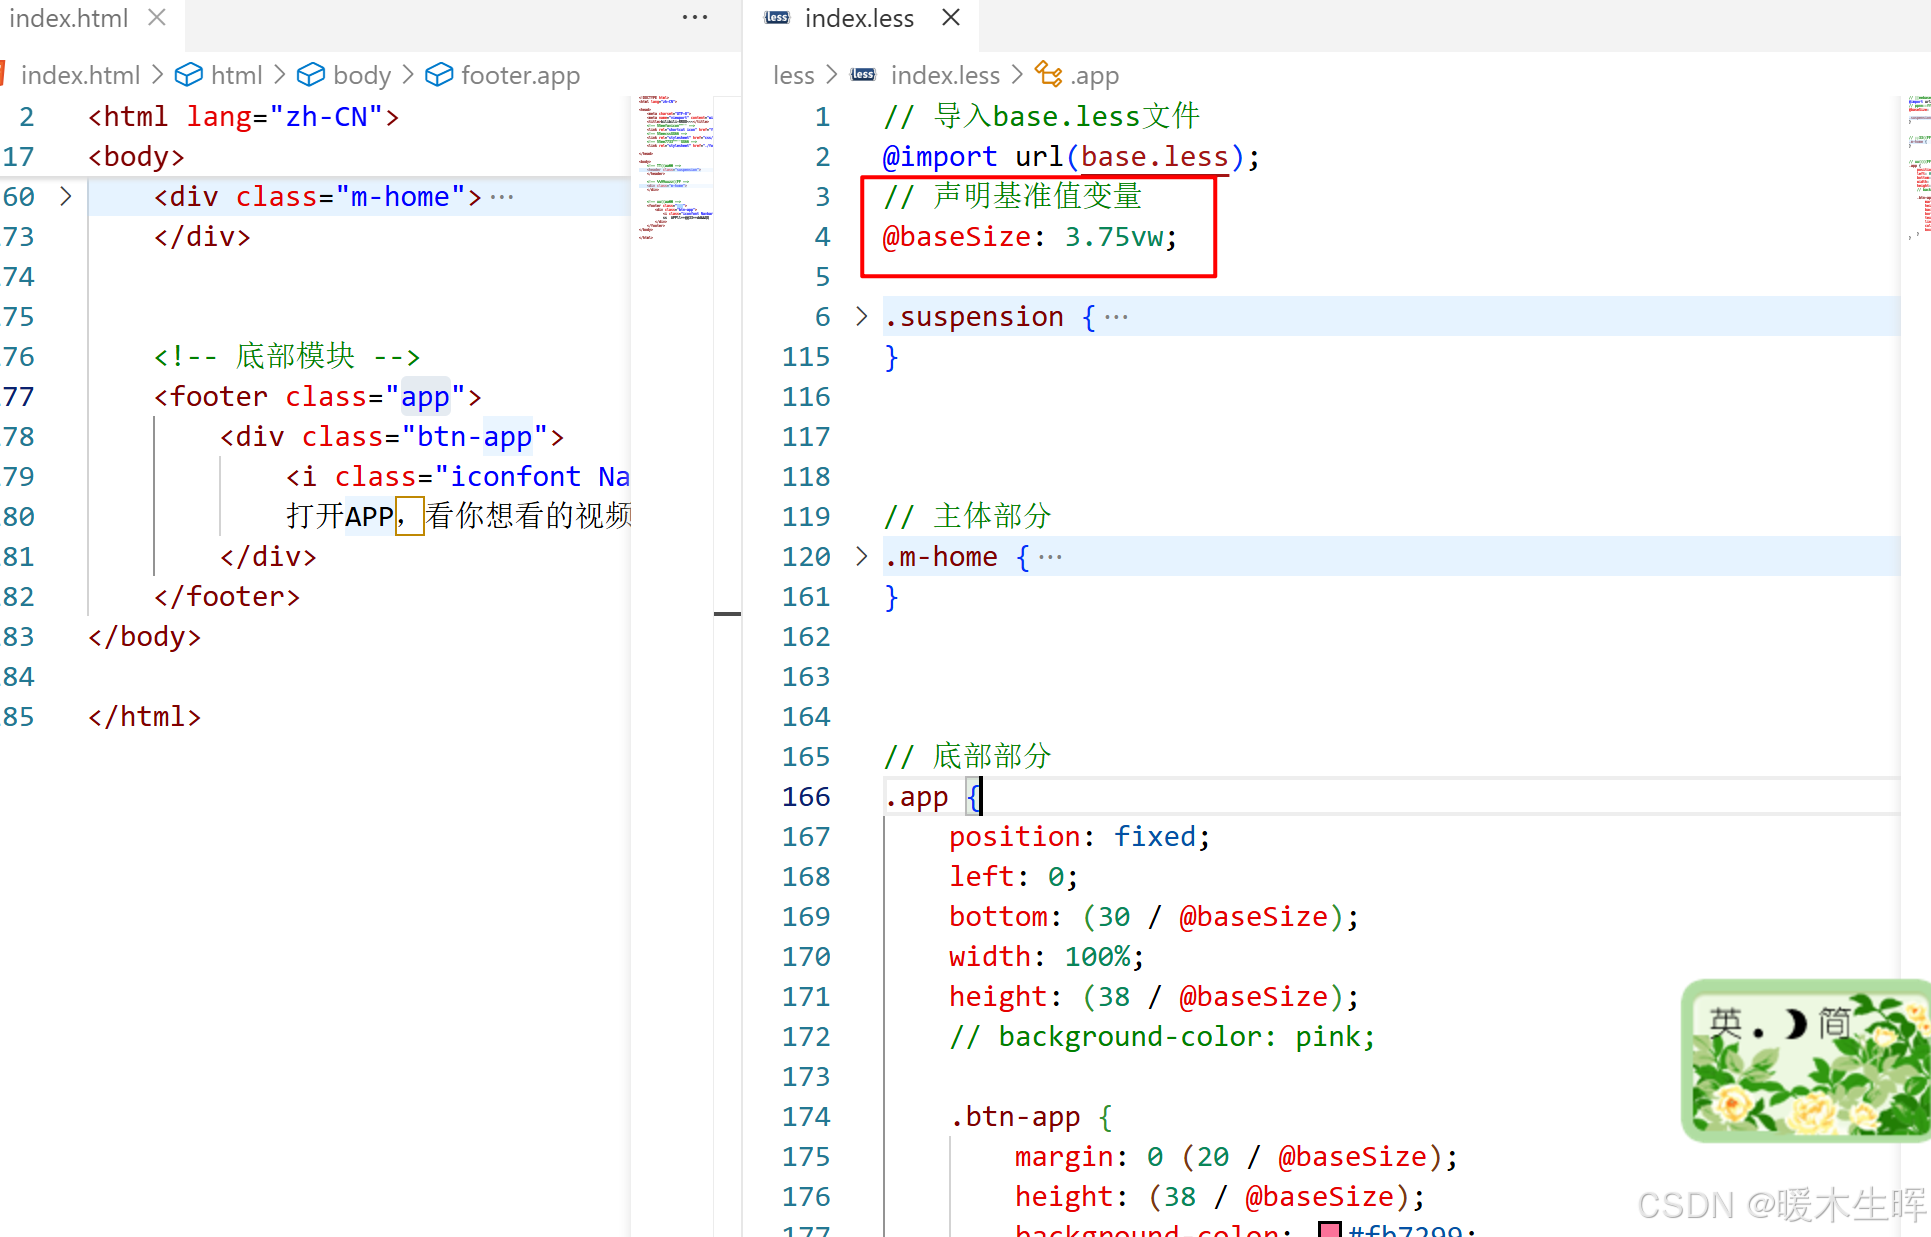Select the .app breadcrumb symbol
Image resolution: width=1931 pixels, height=1237 pixels.
click(1095, 75)
